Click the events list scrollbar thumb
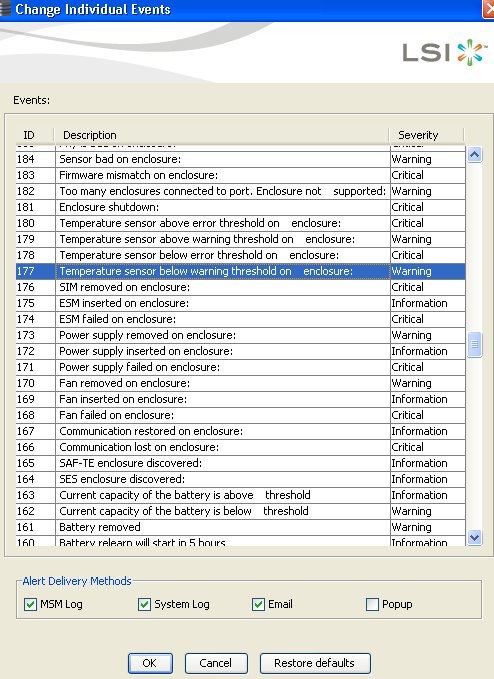 pos(475,345)
